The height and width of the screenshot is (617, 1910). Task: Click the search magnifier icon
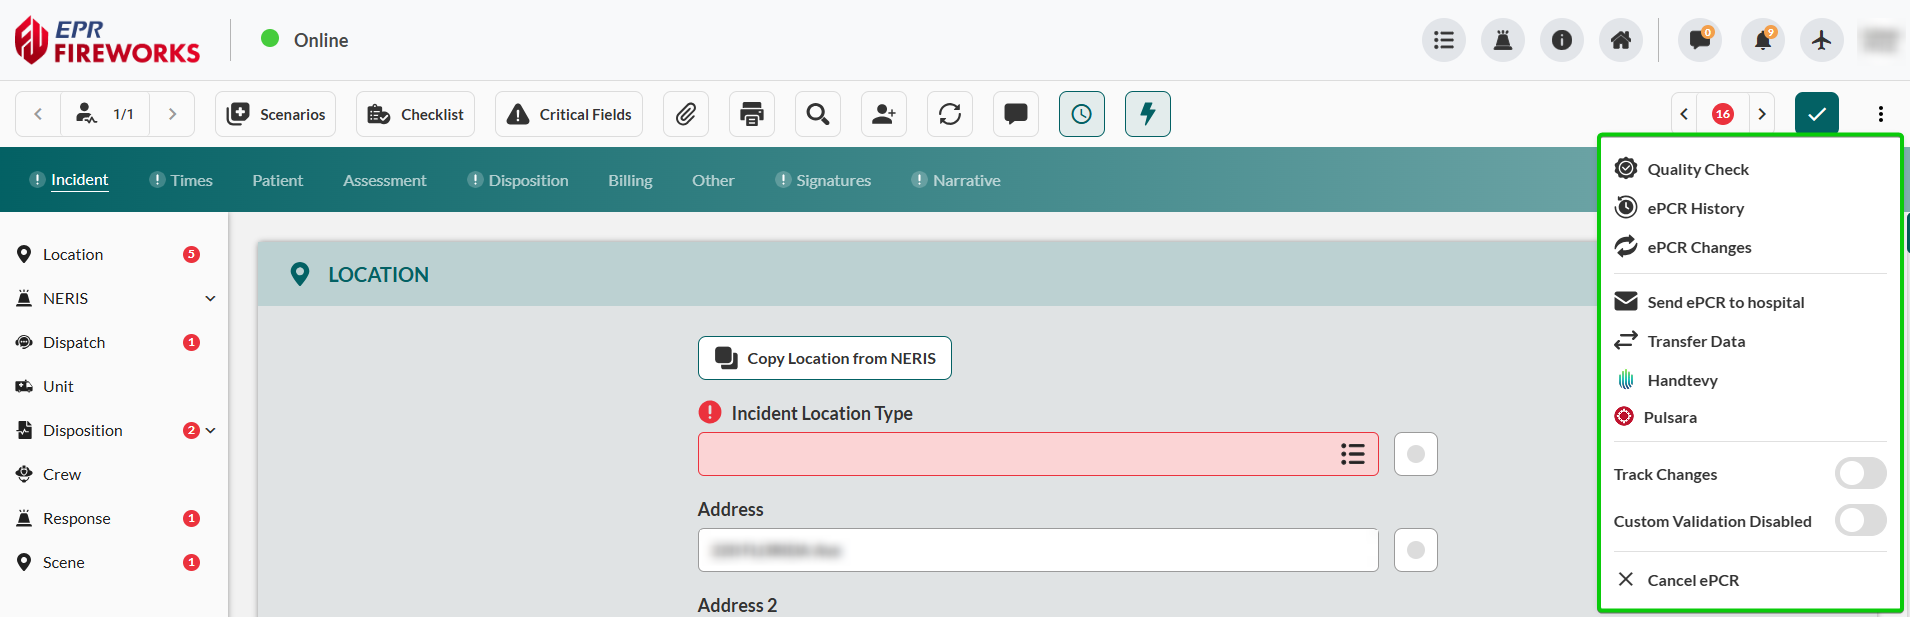click(818, 114)
